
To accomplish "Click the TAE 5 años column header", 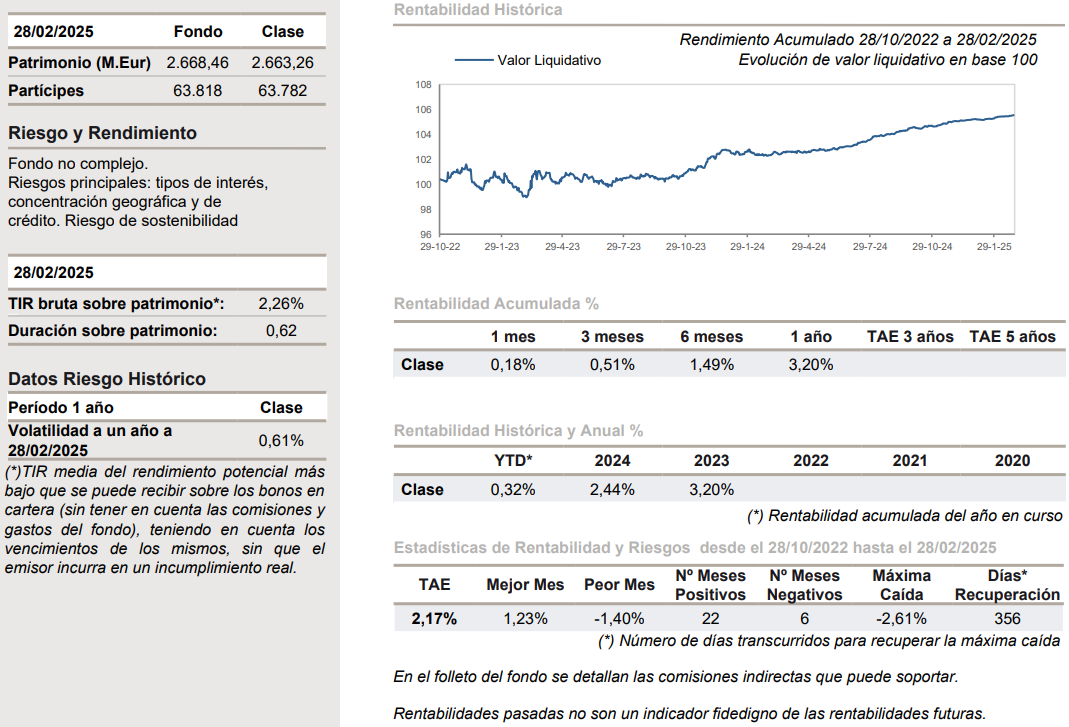I will [1012, 337].
